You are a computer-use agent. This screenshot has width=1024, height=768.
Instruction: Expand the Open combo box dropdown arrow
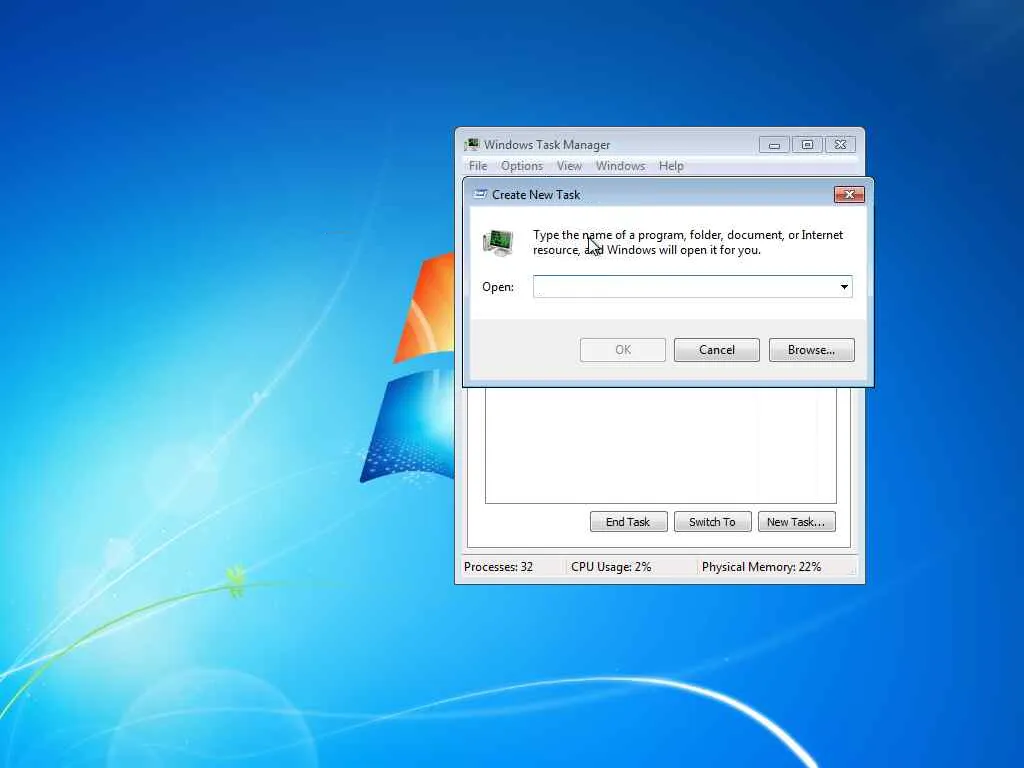tap(844, 287)
